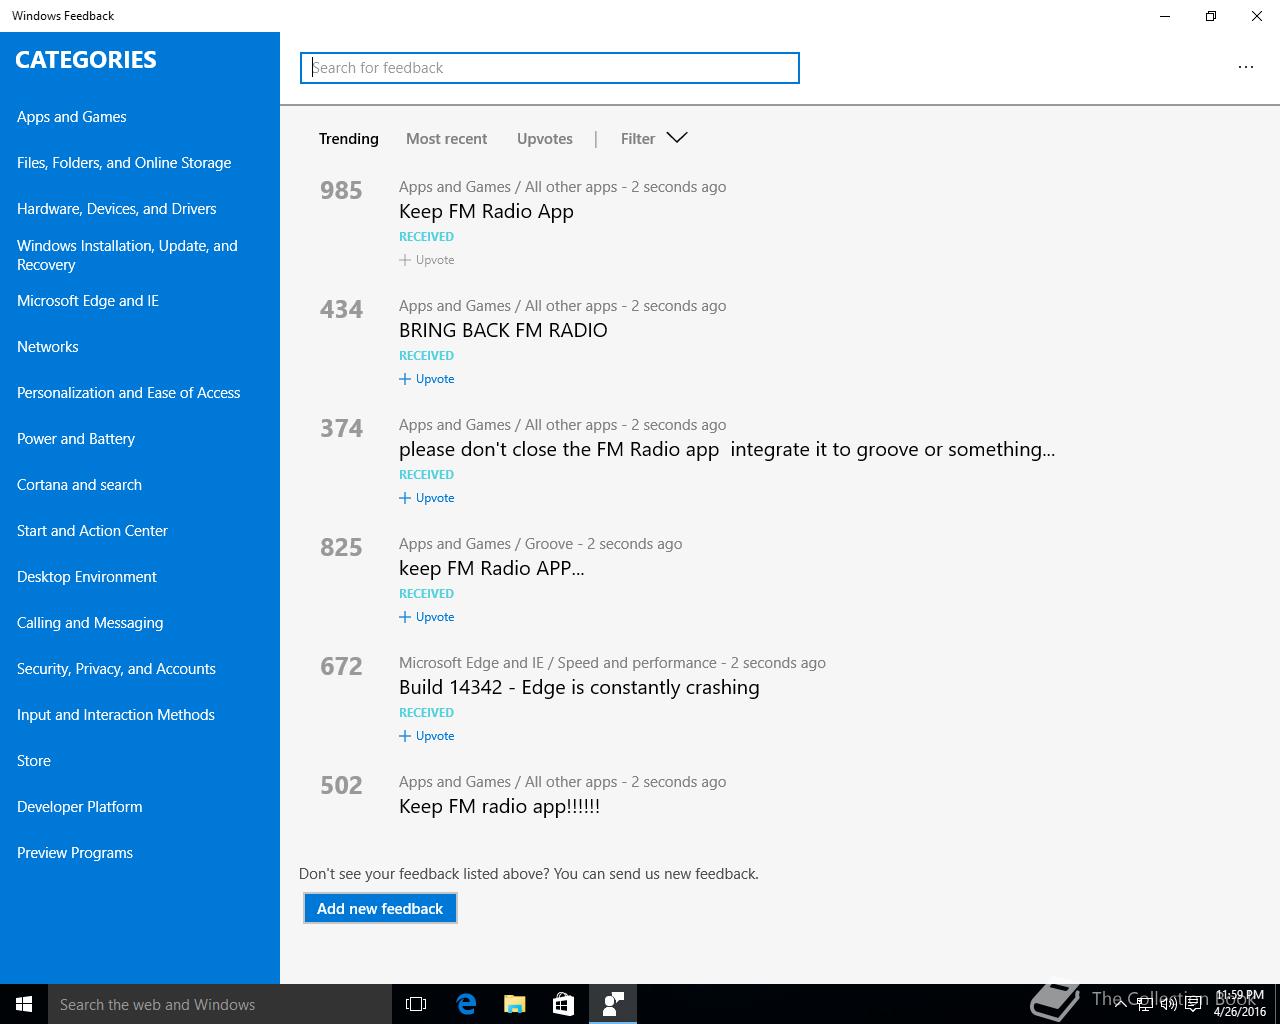1280x1024 pixels.
Task: Open File Explorer from taskbar
Action: click(515, 1004)
